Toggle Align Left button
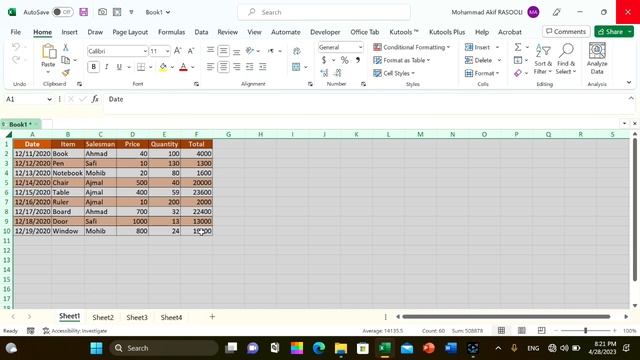Viewport: 640px width, 360px height. tap(210, 67)
